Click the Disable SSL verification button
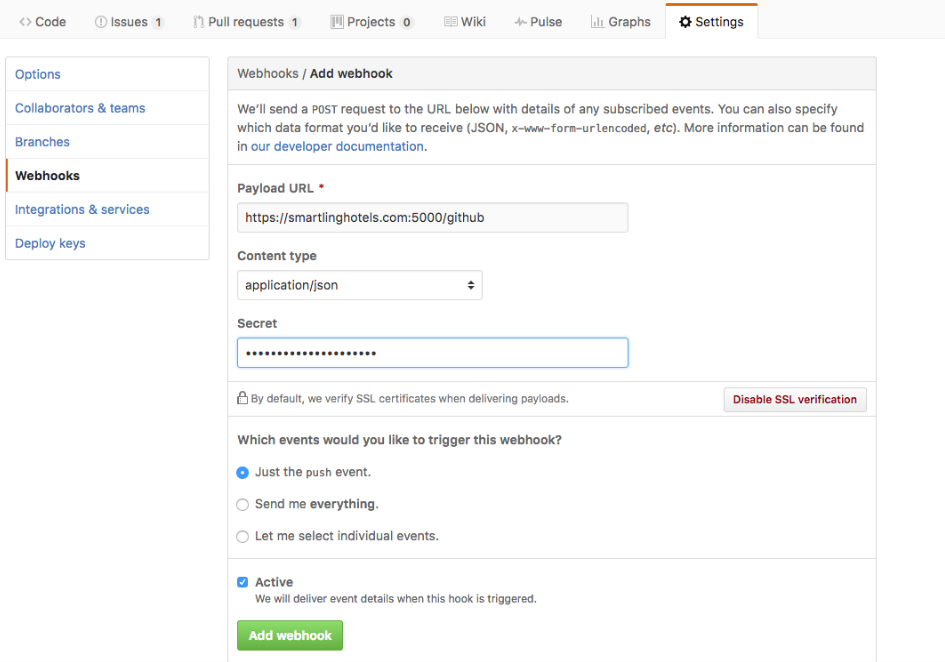945x662 pixels. (x=794, y=399)
